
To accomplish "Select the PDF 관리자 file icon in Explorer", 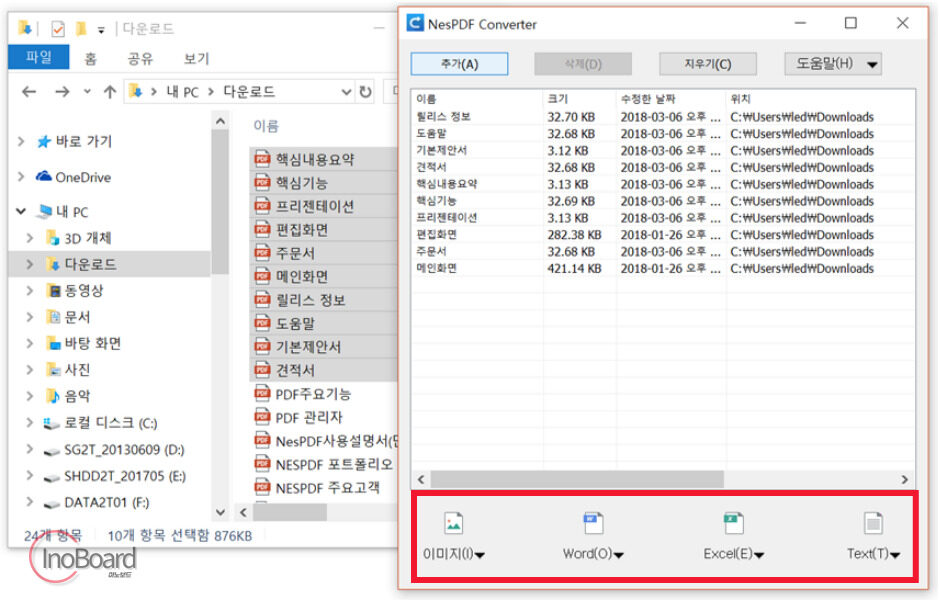I will pos(262,417).
